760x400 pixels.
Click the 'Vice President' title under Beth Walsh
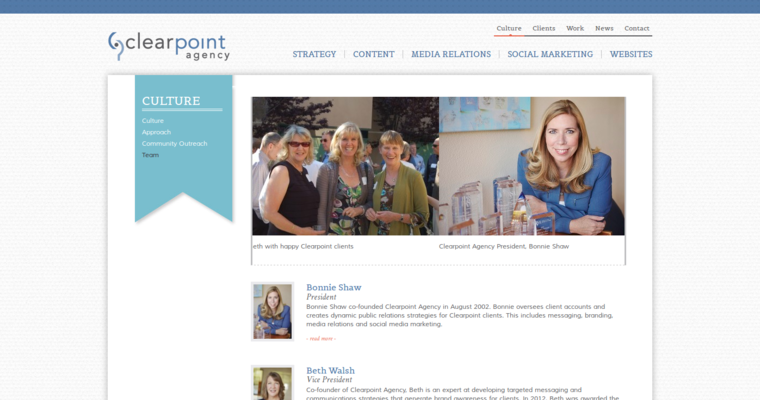pos(329,380)
